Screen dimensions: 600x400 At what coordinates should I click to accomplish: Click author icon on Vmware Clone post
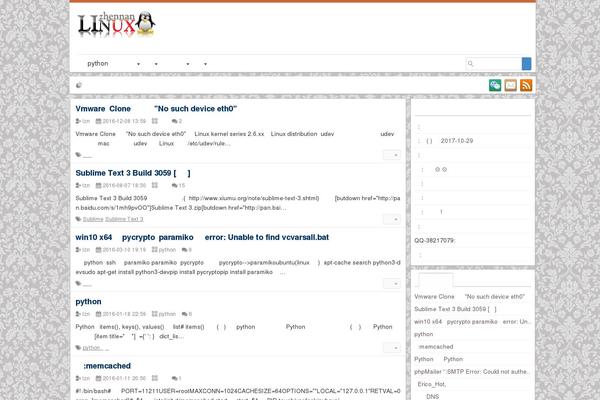coord(78,121)
